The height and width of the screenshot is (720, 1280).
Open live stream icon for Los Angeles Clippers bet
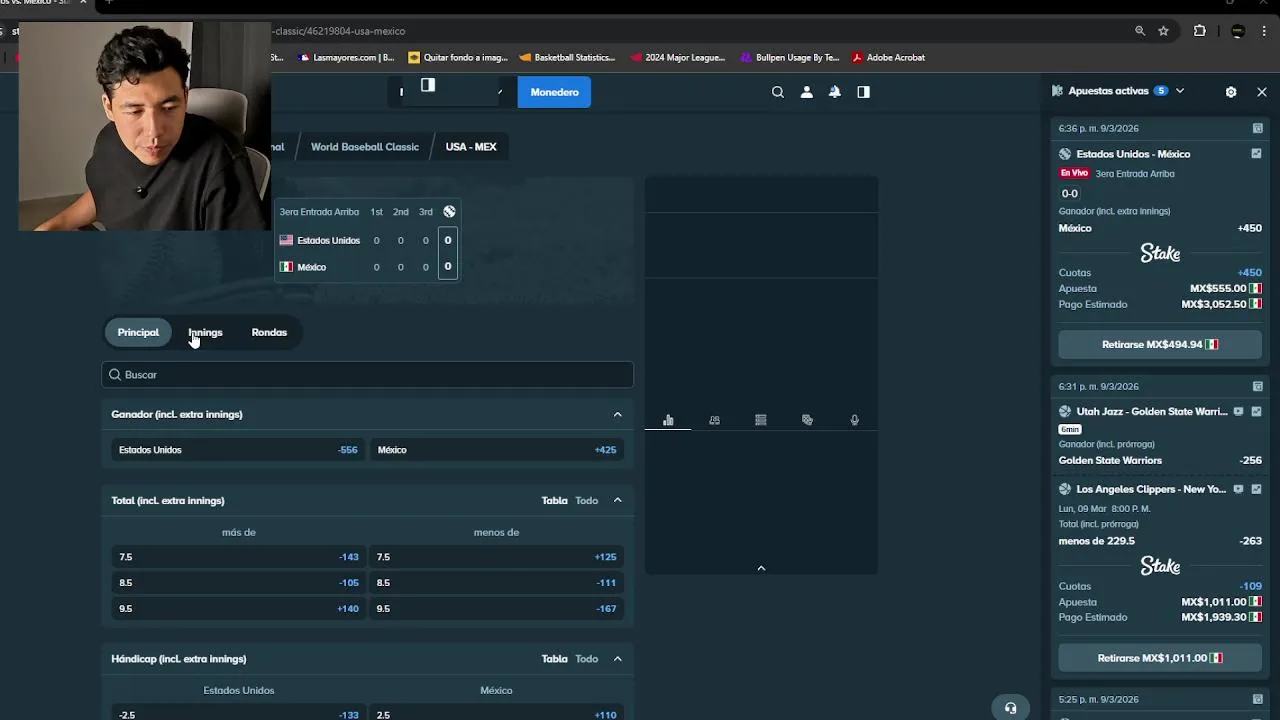click(1239, 489)
